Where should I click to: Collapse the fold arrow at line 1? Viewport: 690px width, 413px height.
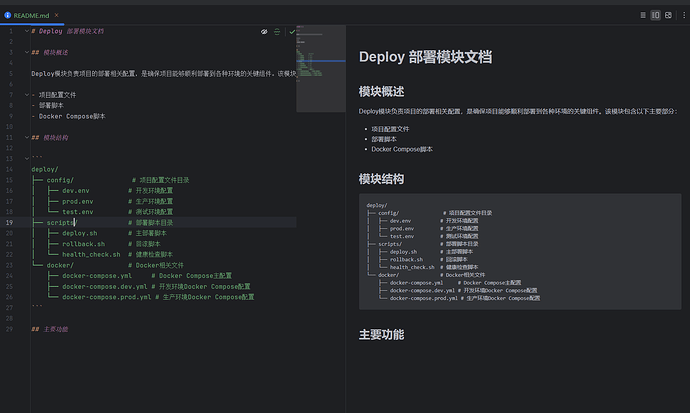[x=26, y=31]
